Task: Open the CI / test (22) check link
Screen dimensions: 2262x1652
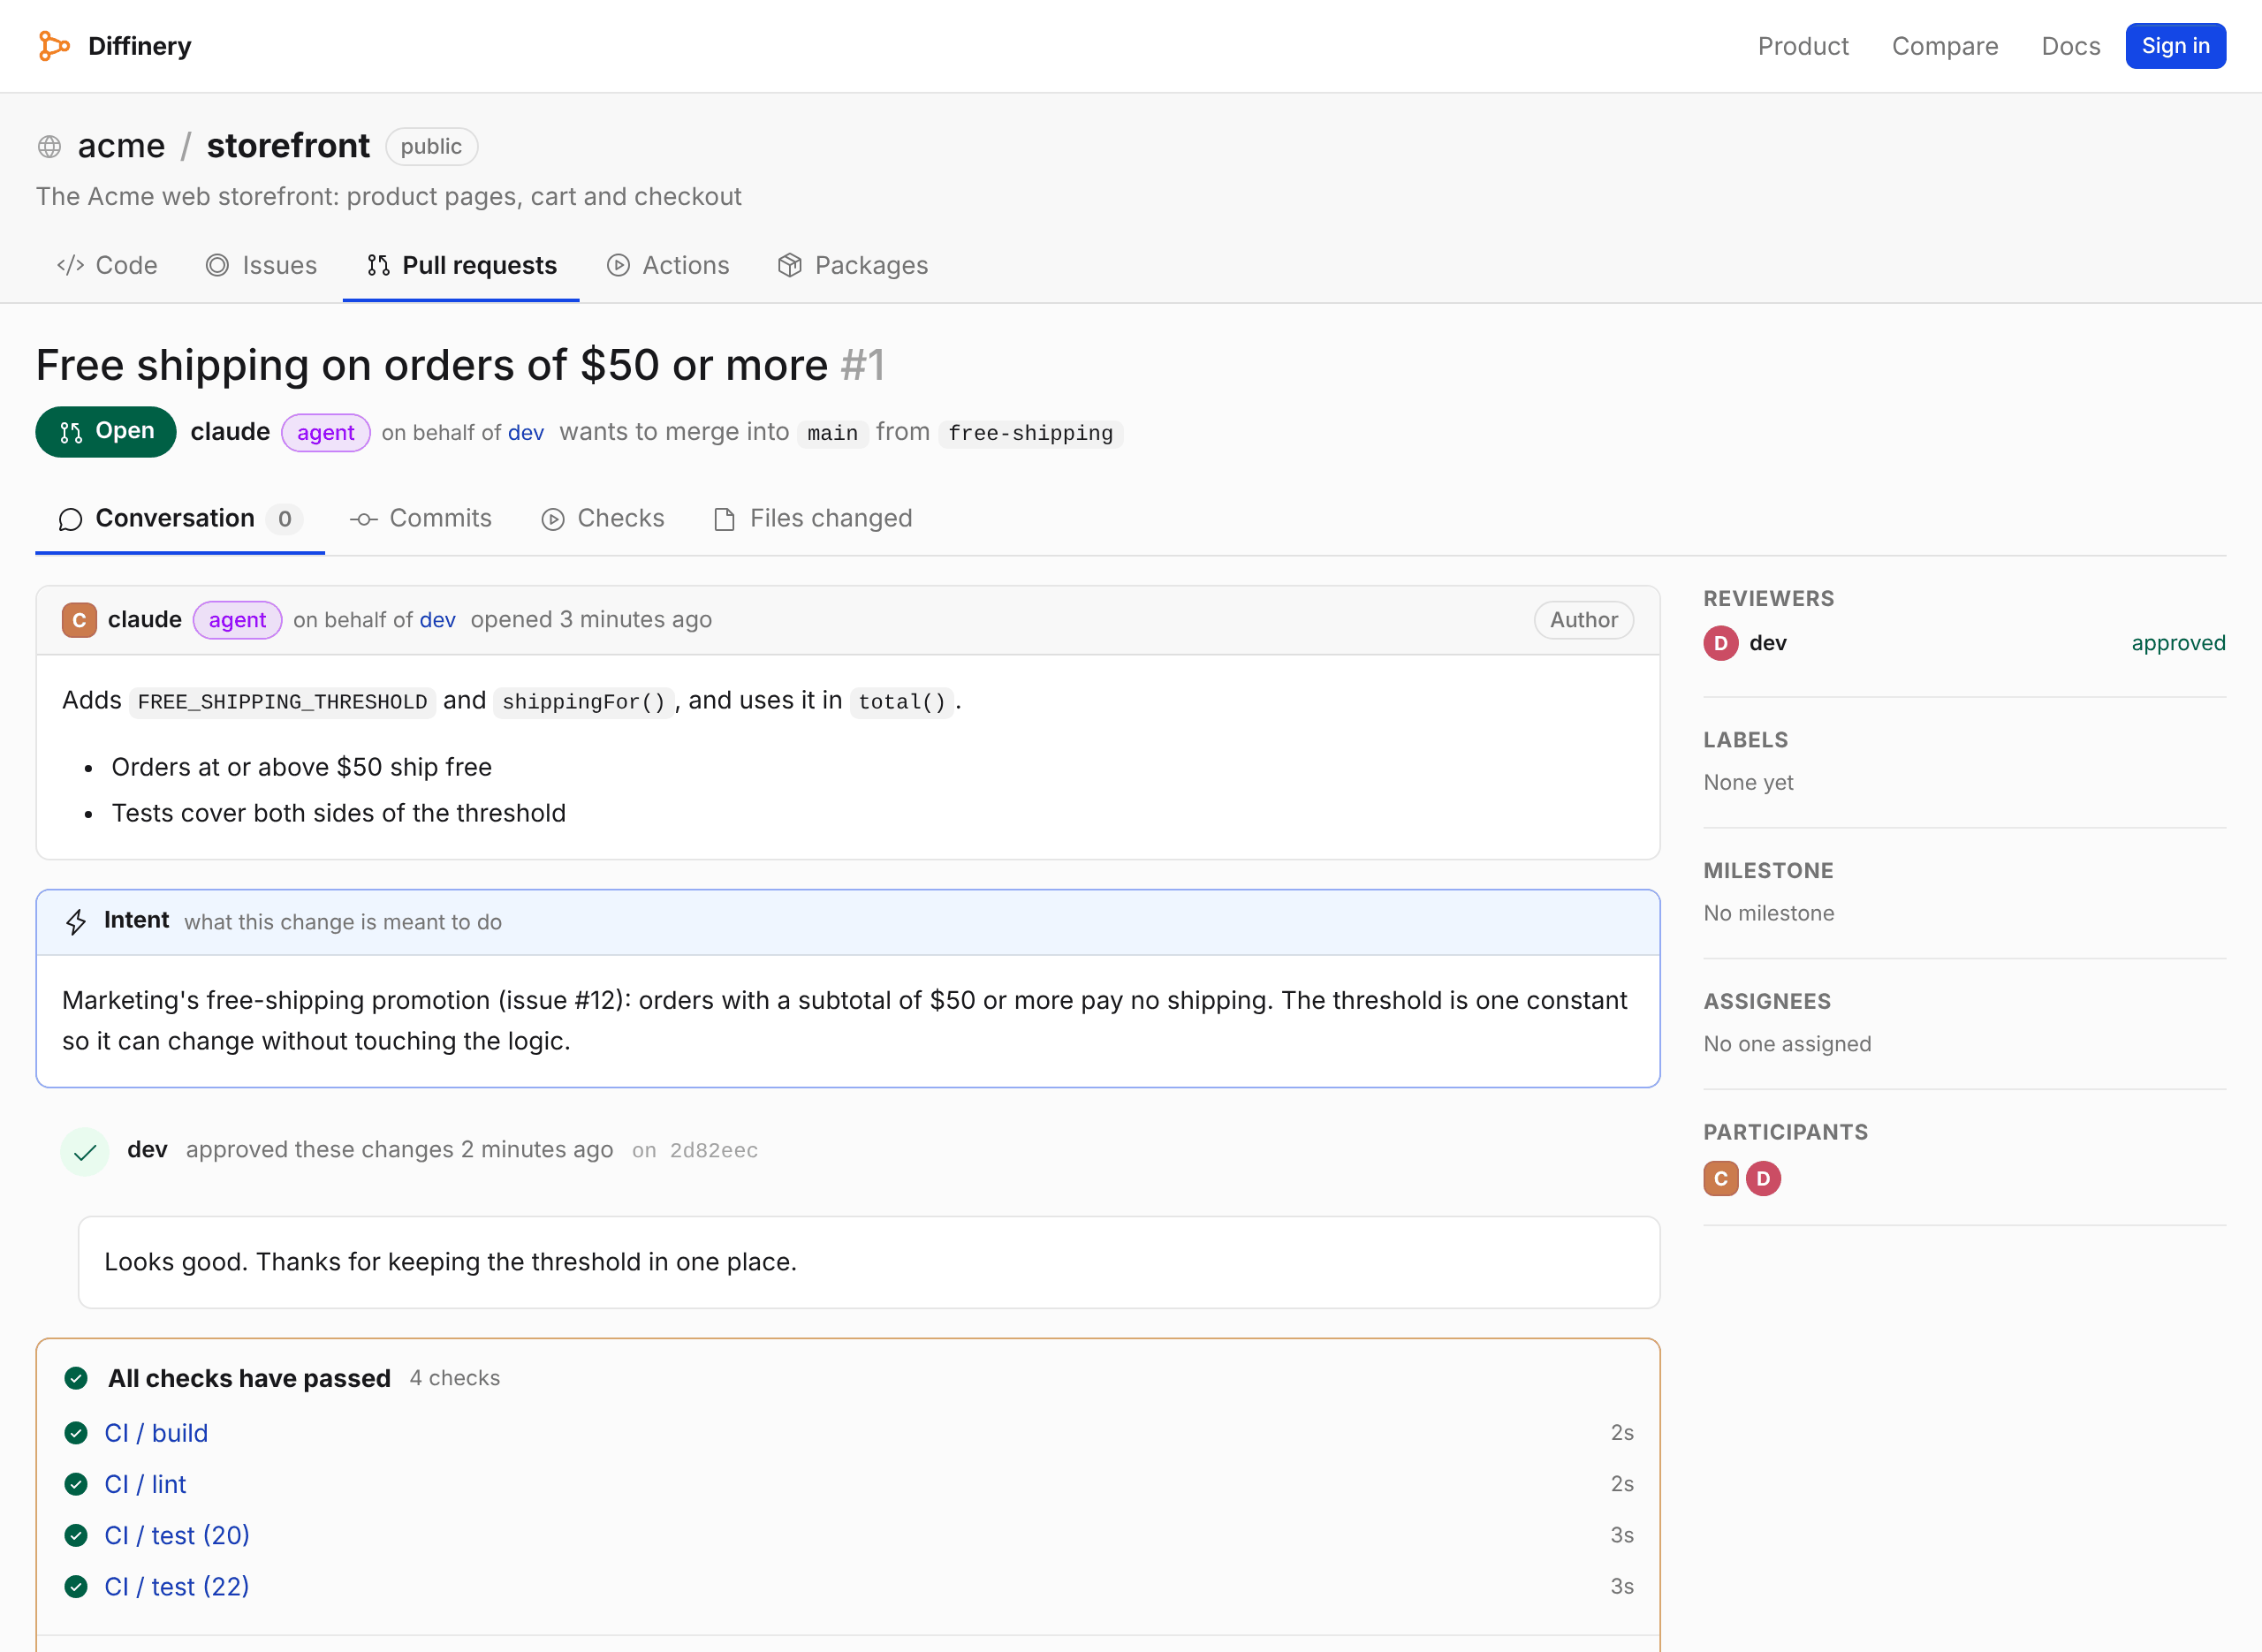Action: (178, 1586)
